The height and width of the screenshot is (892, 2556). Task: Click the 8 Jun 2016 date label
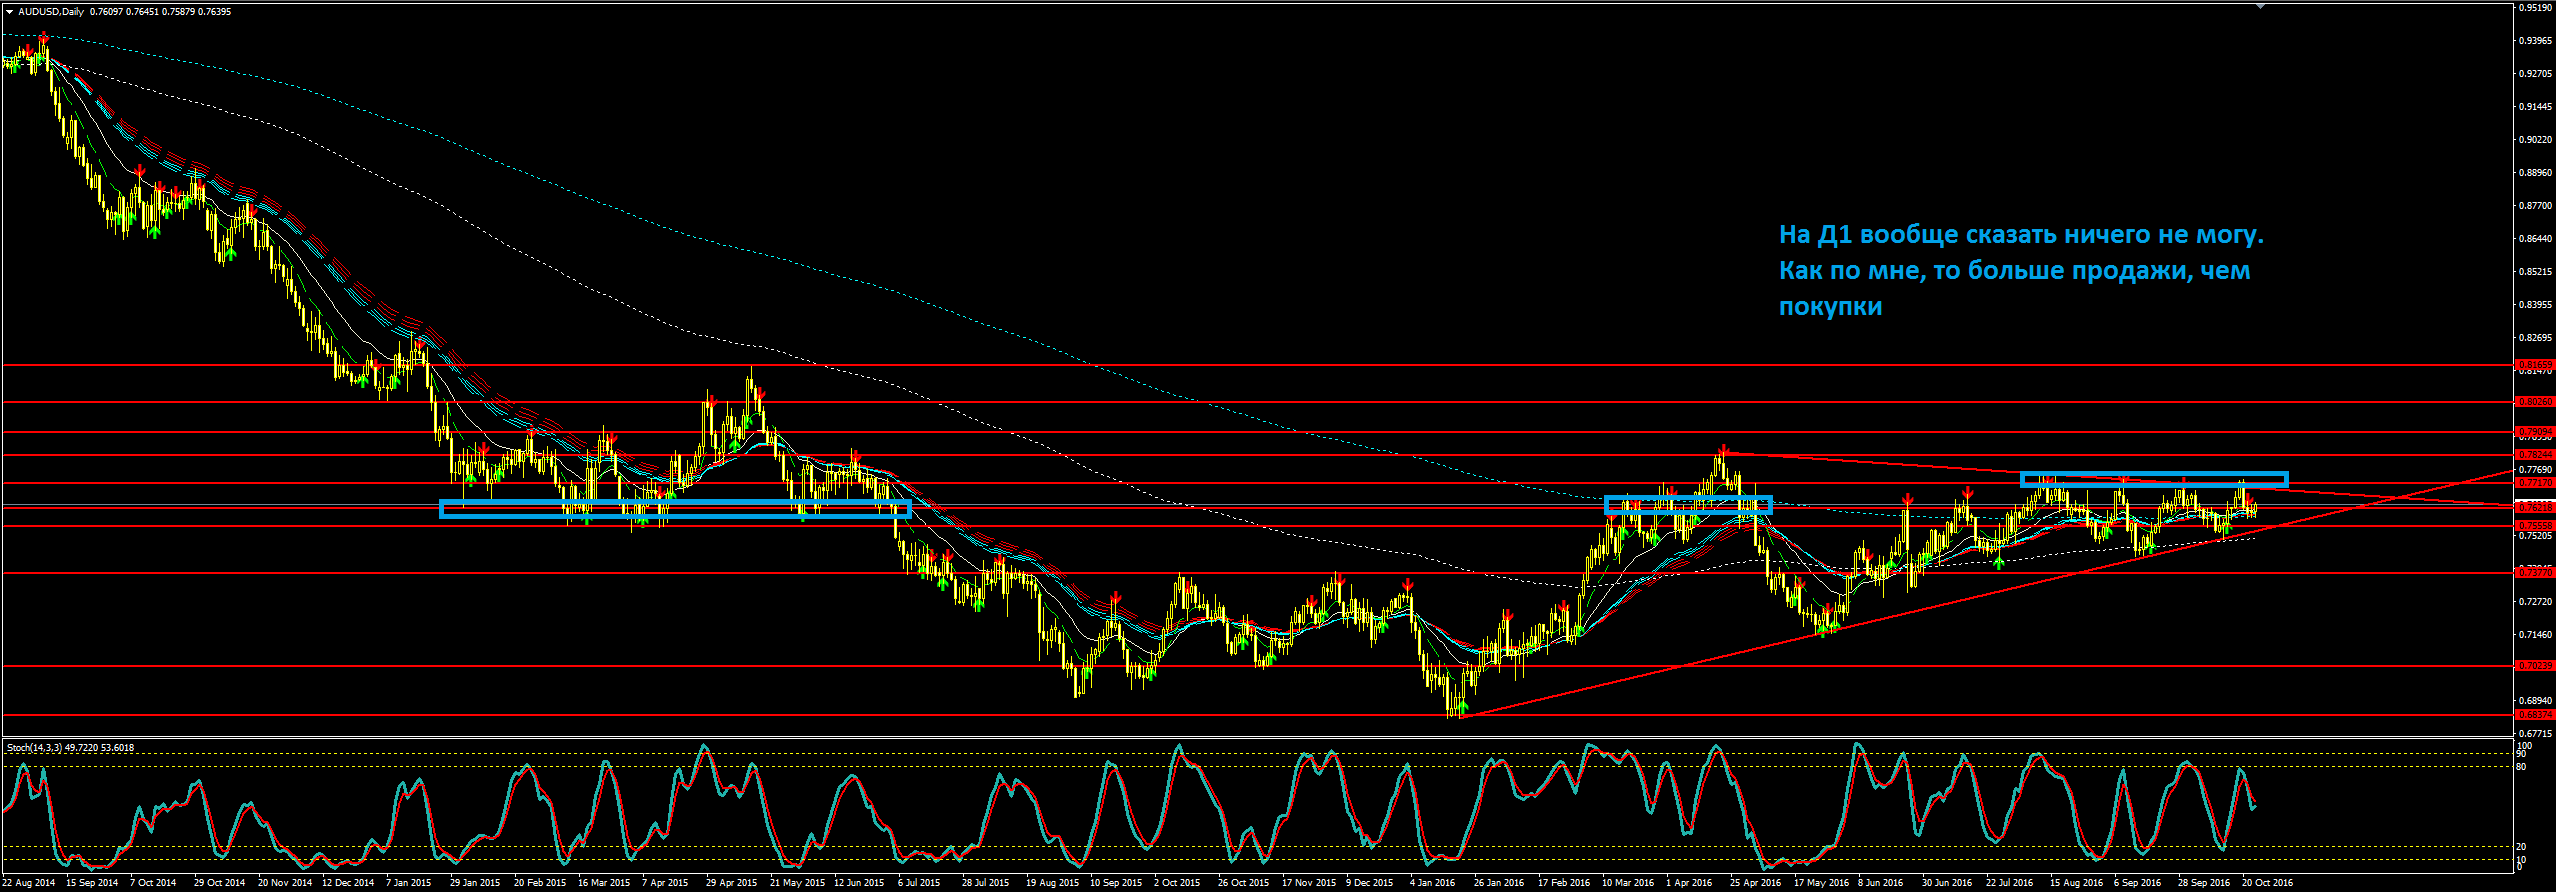1881,883
